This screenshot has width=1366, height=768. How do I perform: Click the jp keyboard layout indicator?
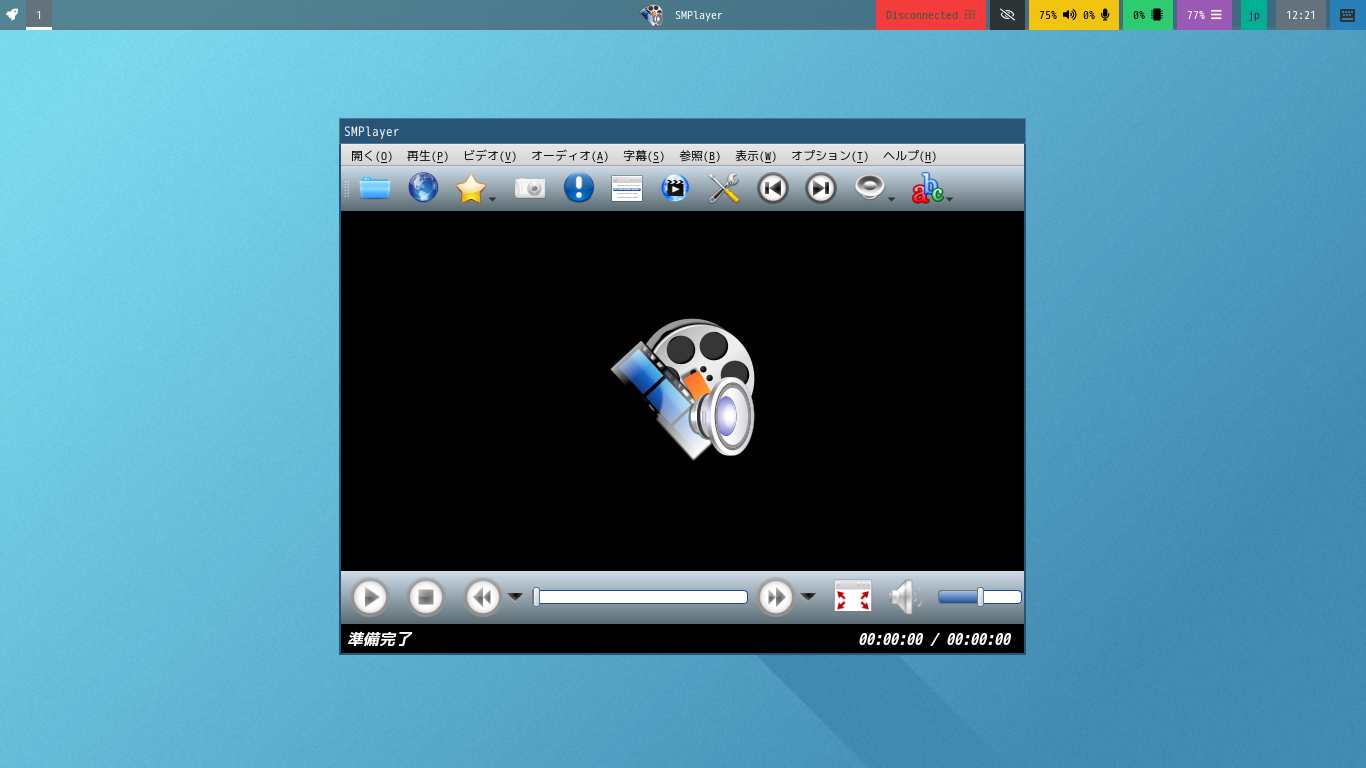[x=1254, y=15]
